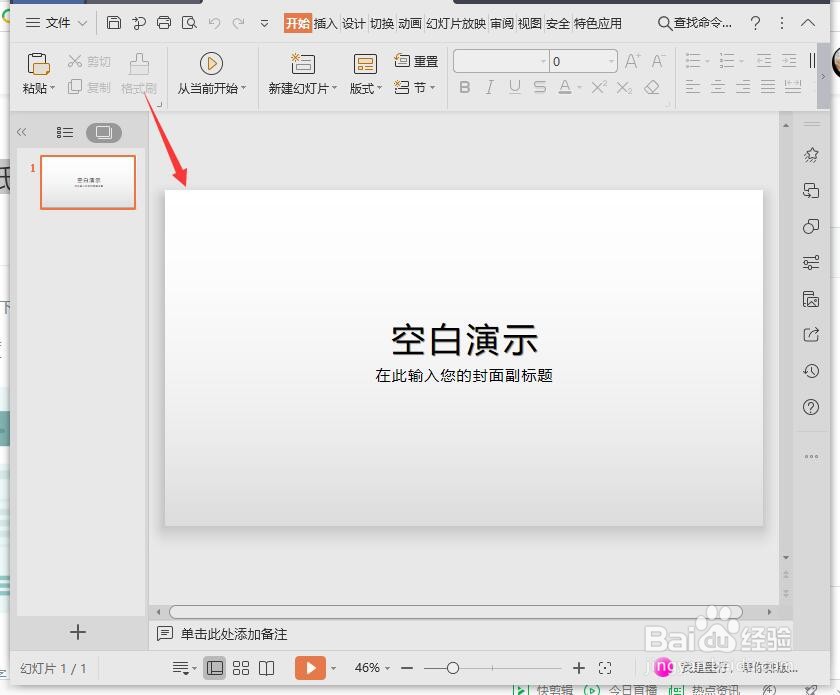Click the fit slide to window icon
Image resolution: width=840 pixels, height=695 pixels.
pyautogui.click(x=605, y=668)
